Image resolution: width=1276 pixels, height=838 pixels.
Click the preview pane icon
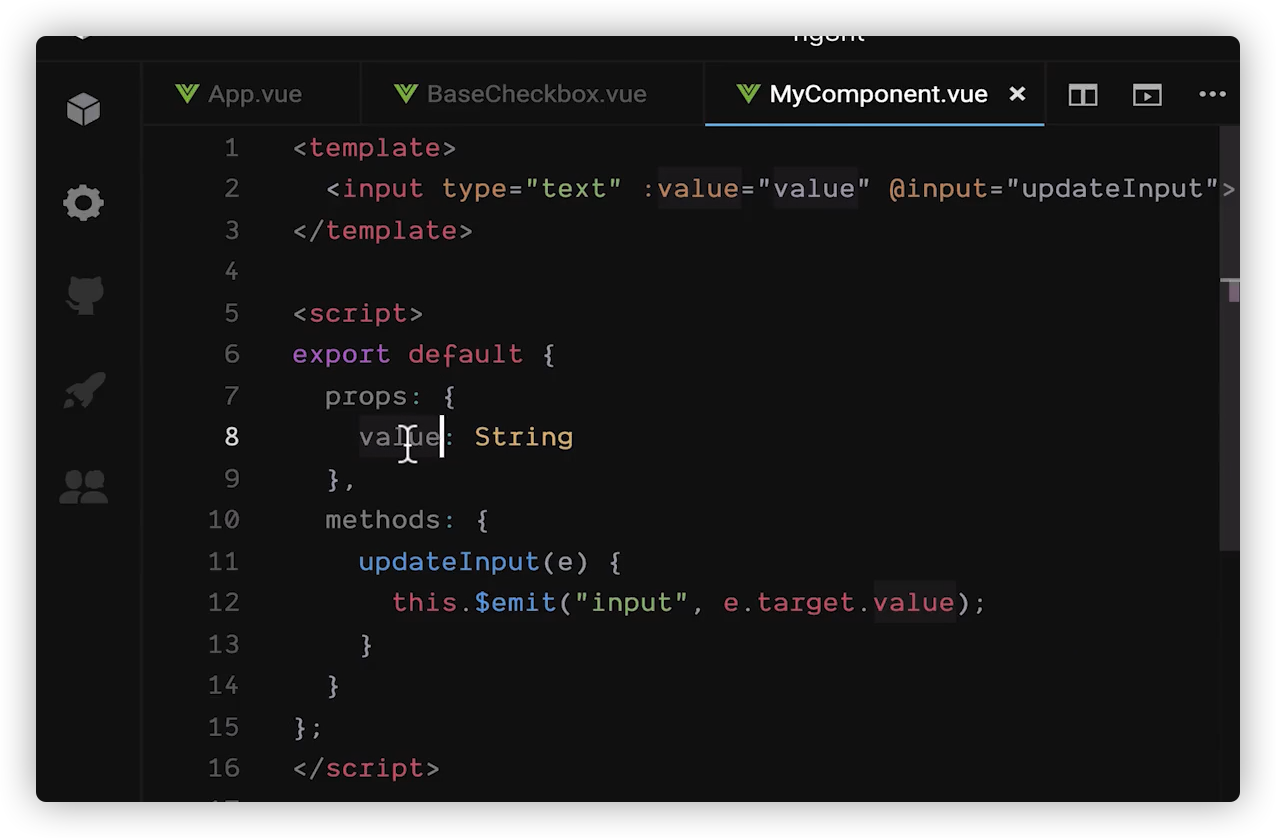click(1147, 95)
